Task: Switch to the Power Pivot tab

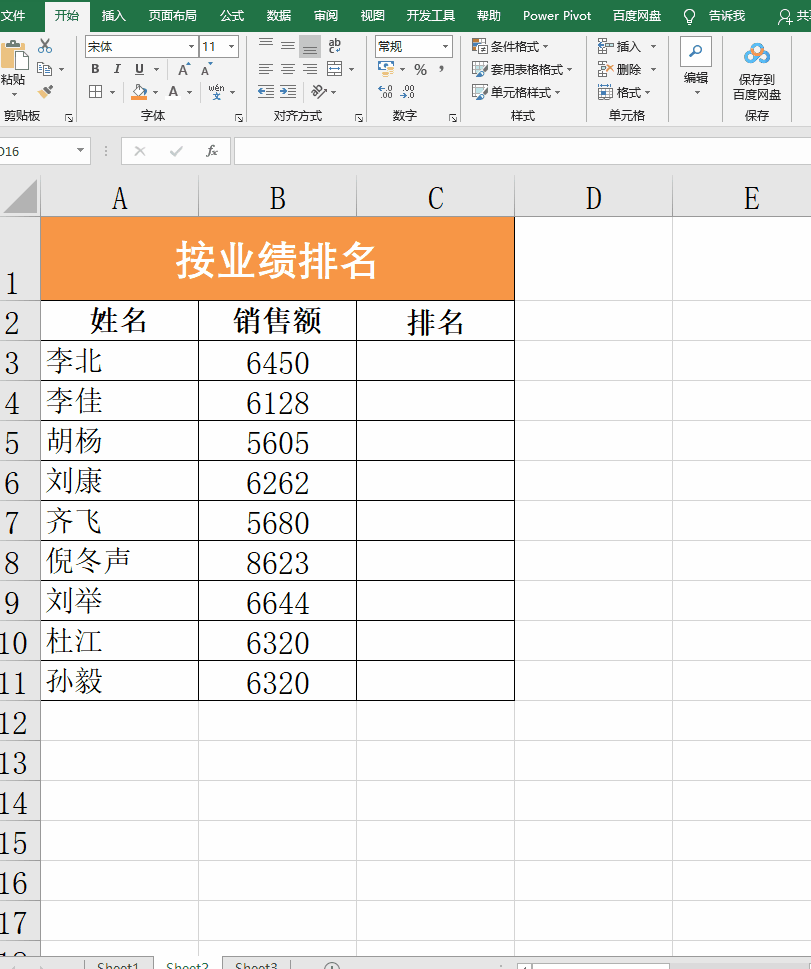Action: click(557, 15)
